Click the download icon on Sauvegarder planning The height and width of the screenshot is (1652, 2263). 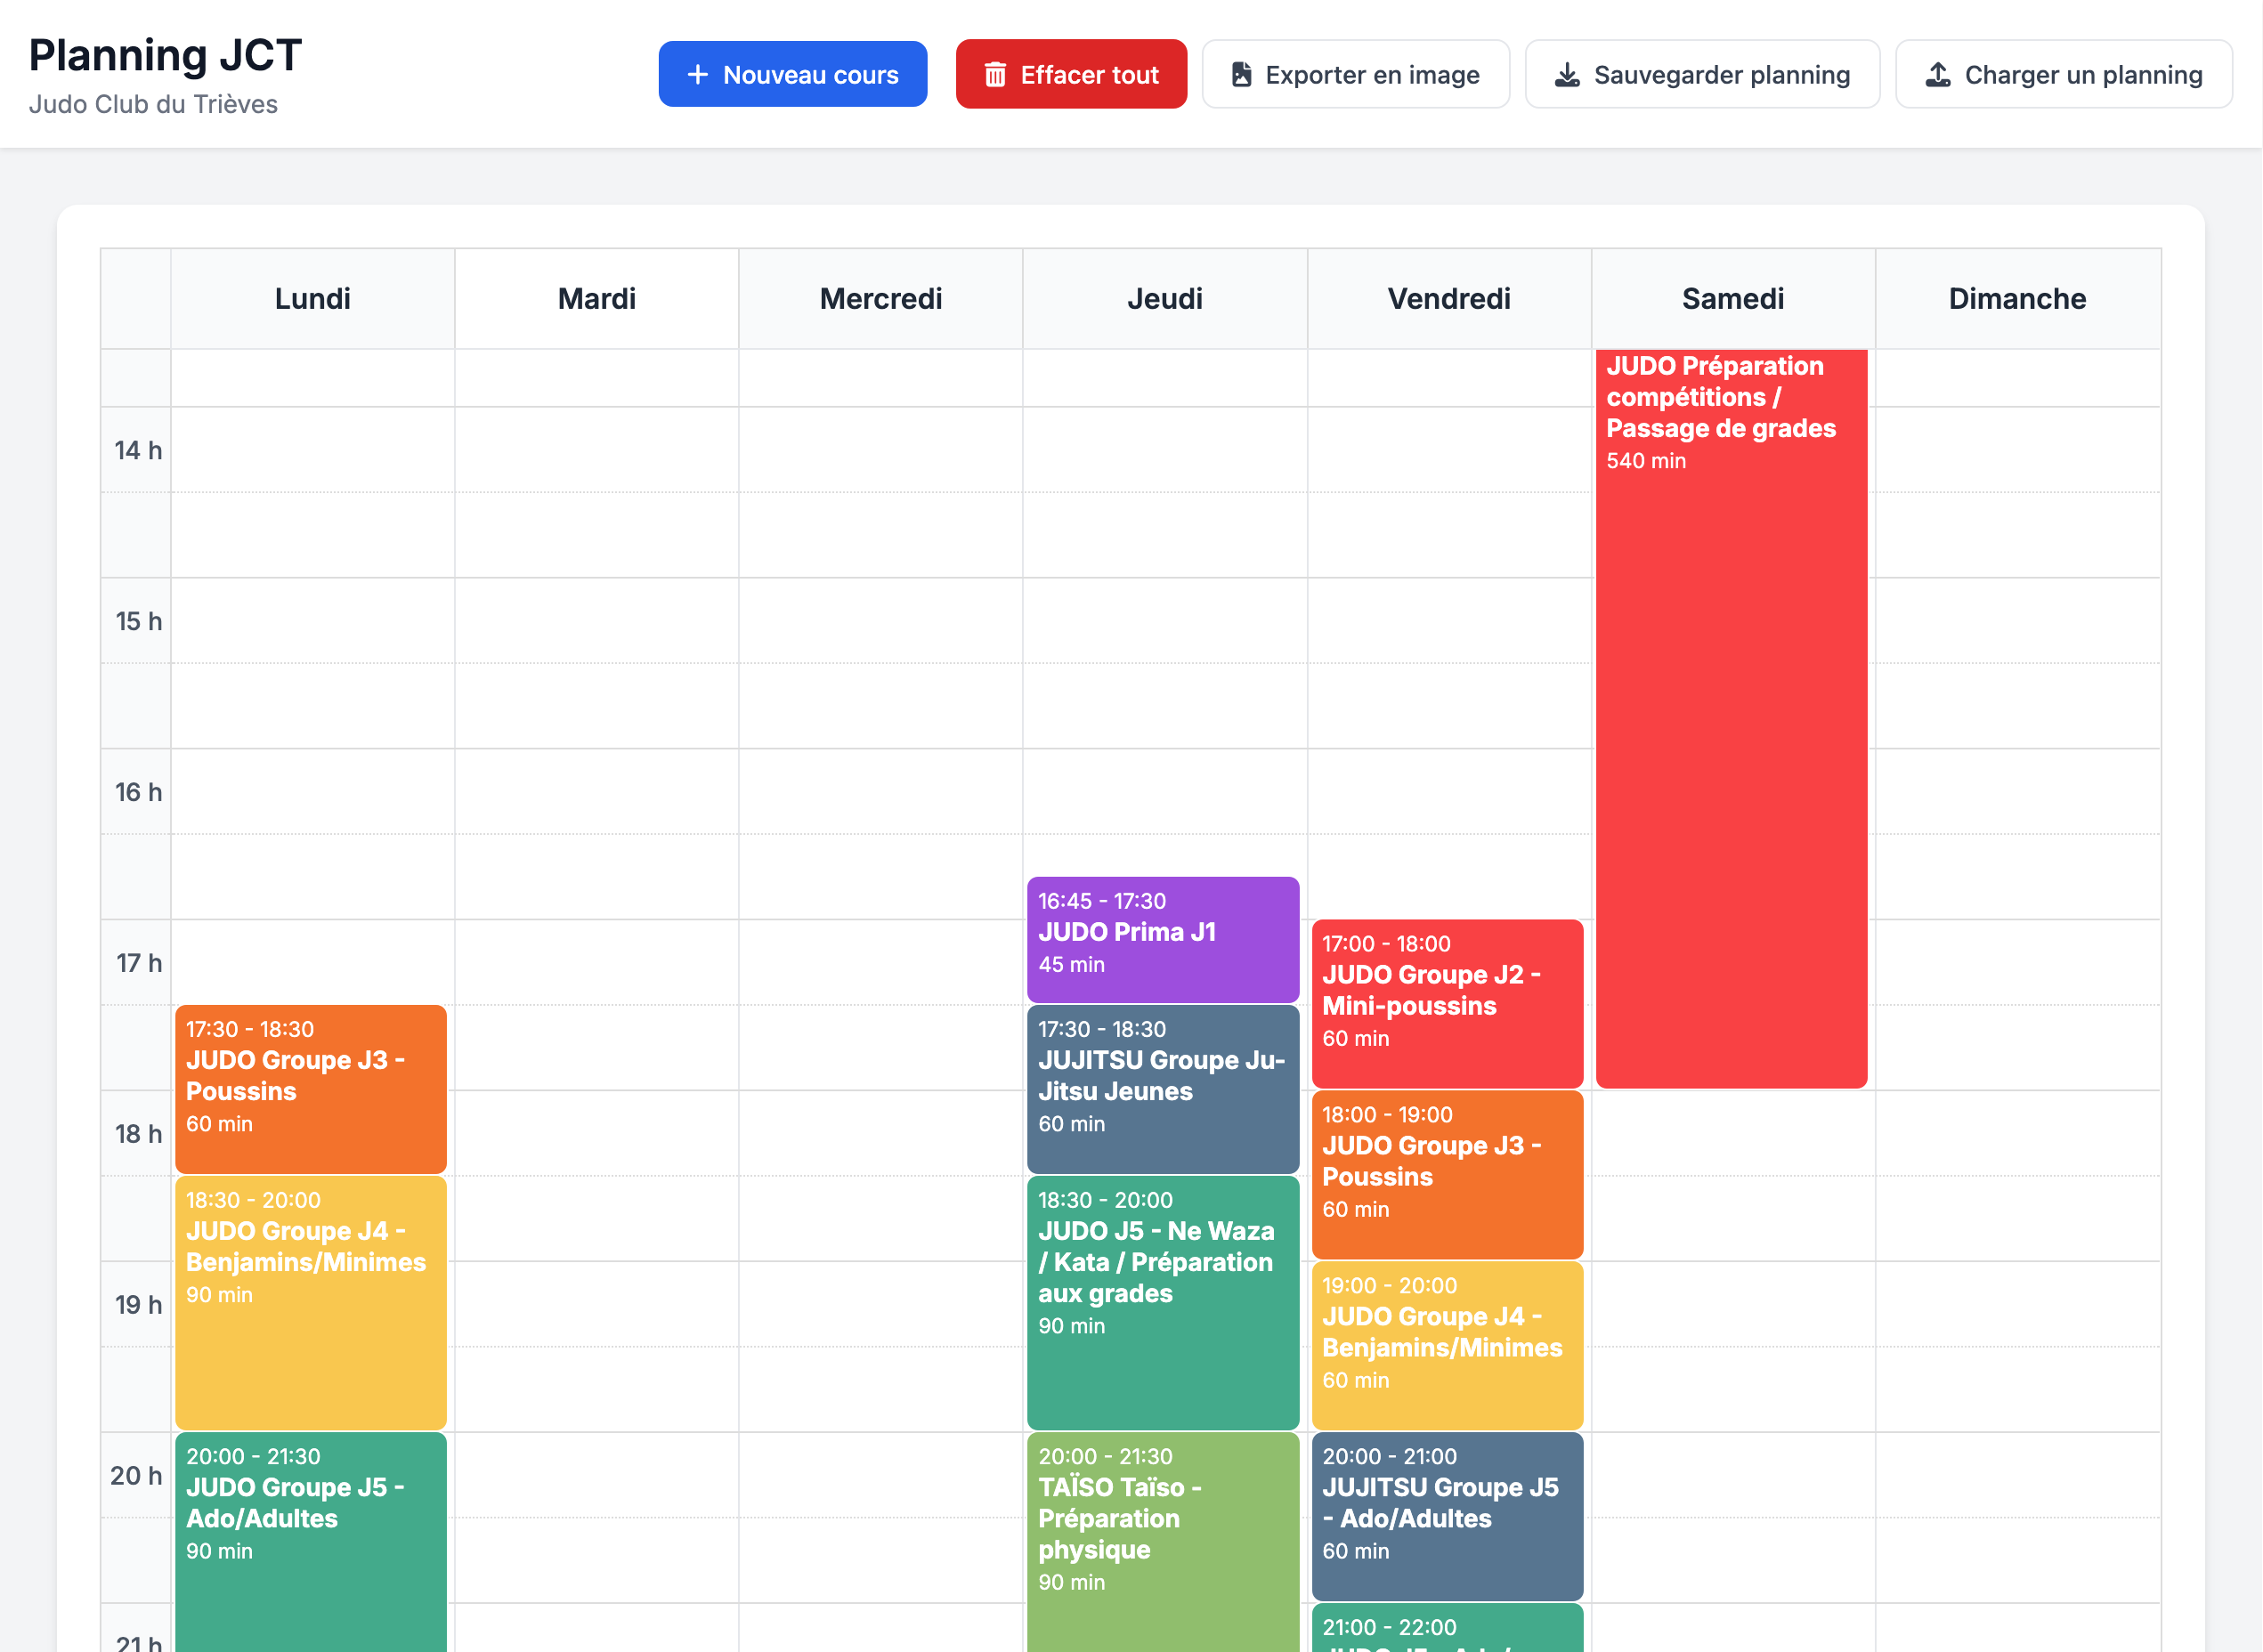[x=1566, y=73]
